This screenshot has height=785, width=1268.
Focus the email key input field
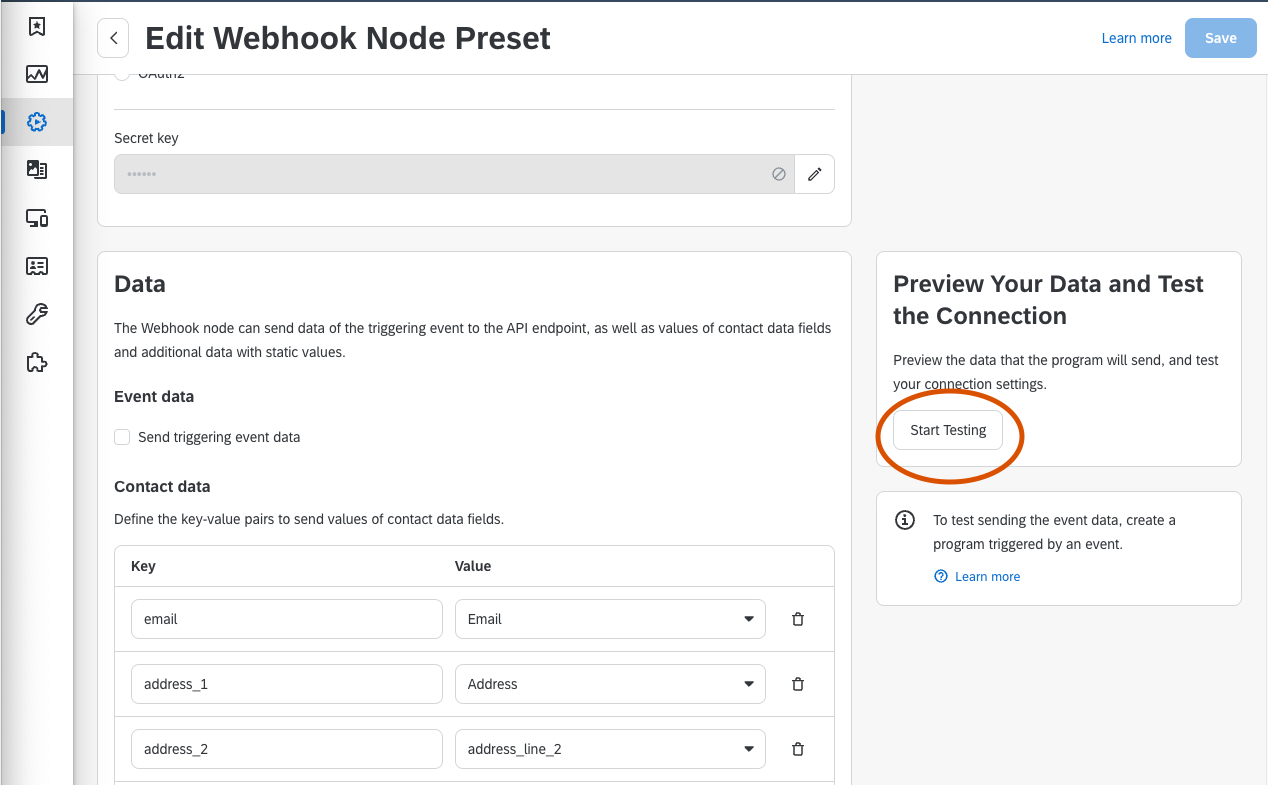pos(287,619)
